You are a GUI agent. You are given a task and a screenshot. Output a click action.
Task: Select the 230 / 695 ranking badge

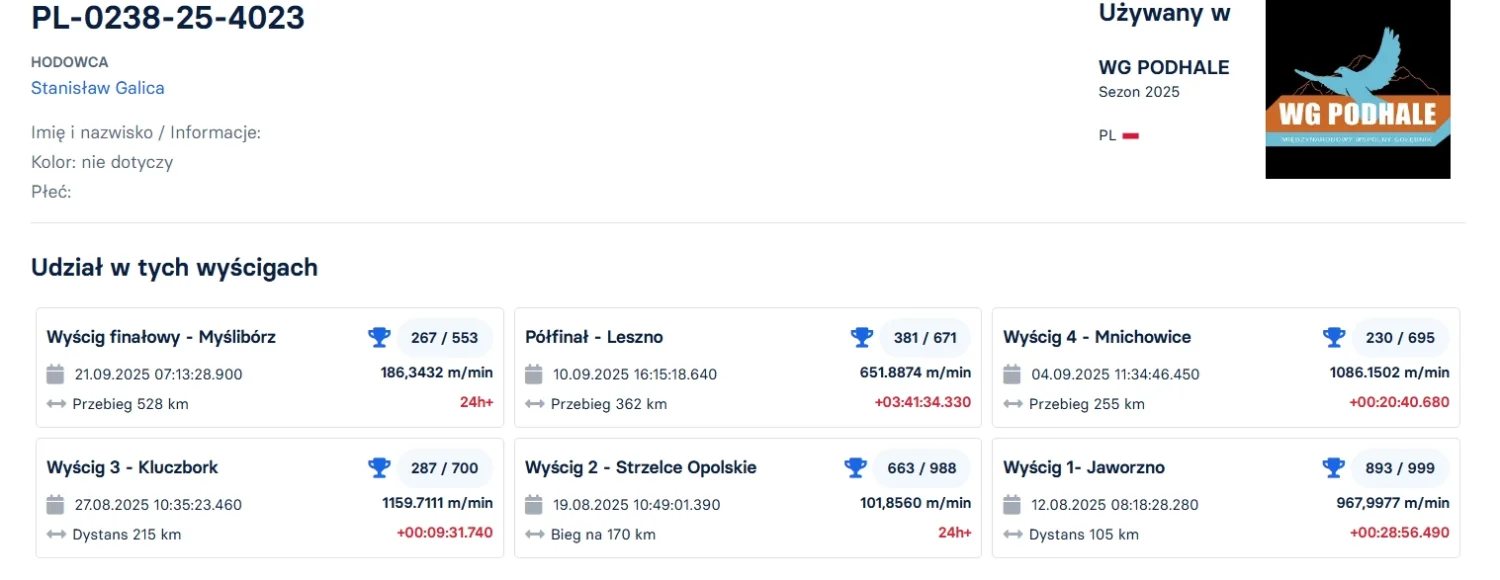[1400, 338]
